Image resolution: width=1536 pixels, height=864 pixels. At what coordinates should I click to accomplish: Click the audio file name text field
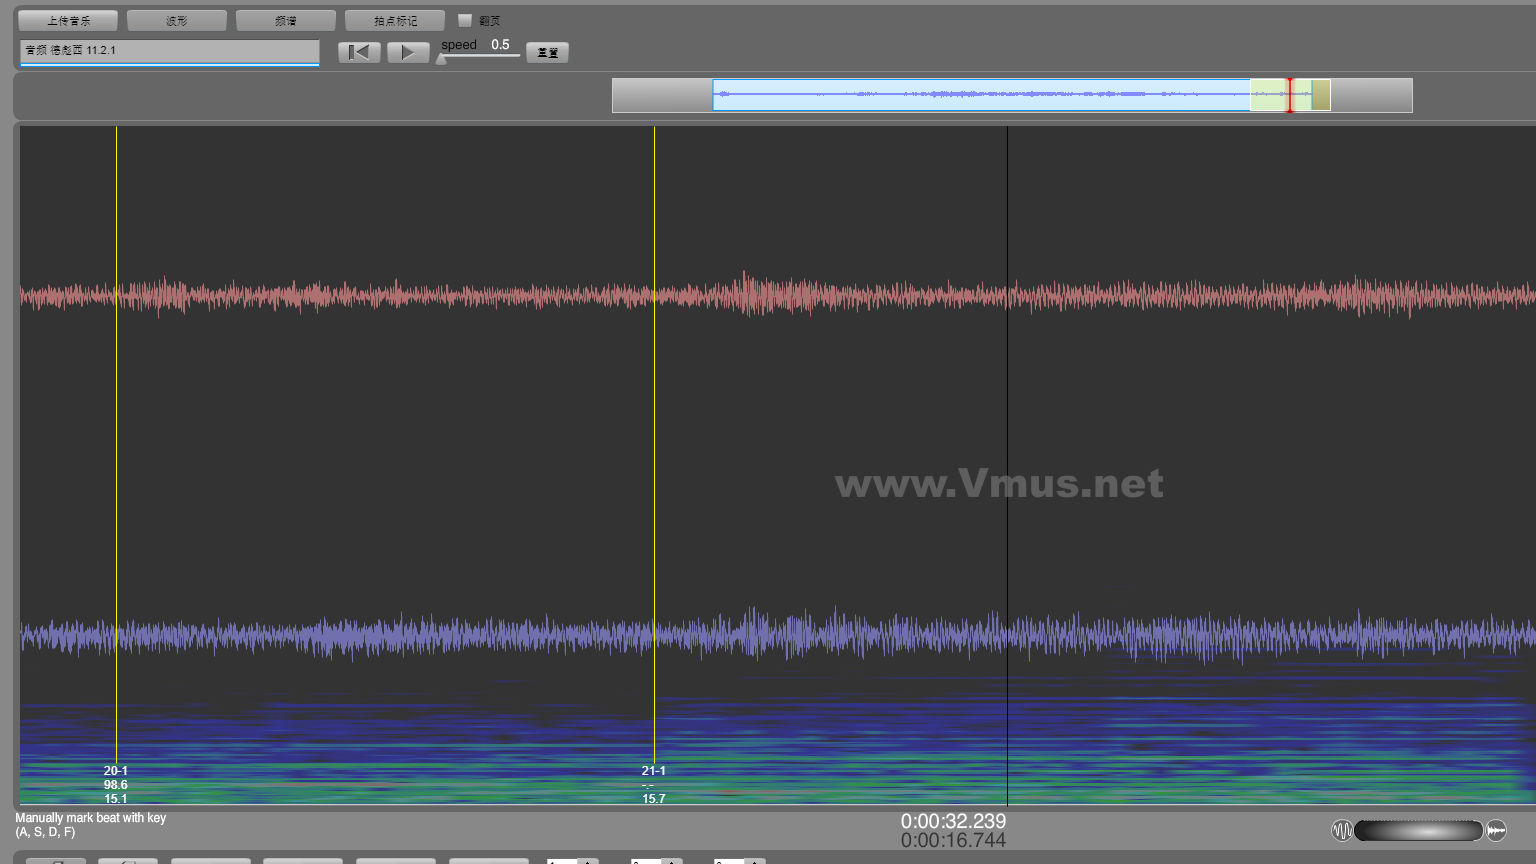point(169,51)
